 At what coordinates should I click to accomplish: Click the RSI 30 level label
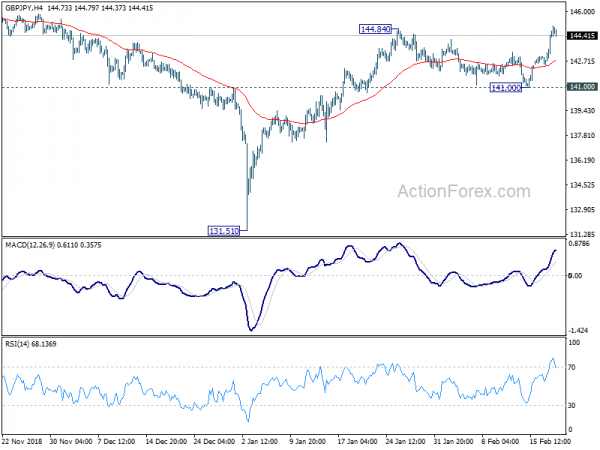pos(571,405)
